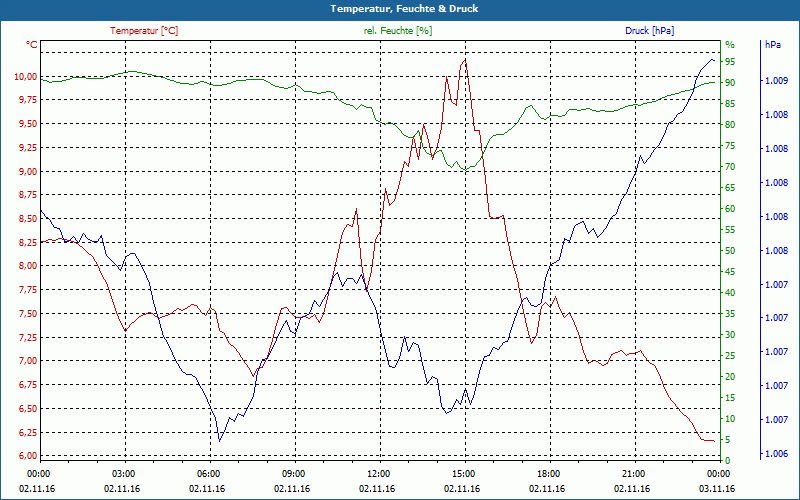This screenshot has height=500, width=800.
Task: Click the '02.11.16' date under 18:00
Action: pyautogui.click(x=547, y=488)
